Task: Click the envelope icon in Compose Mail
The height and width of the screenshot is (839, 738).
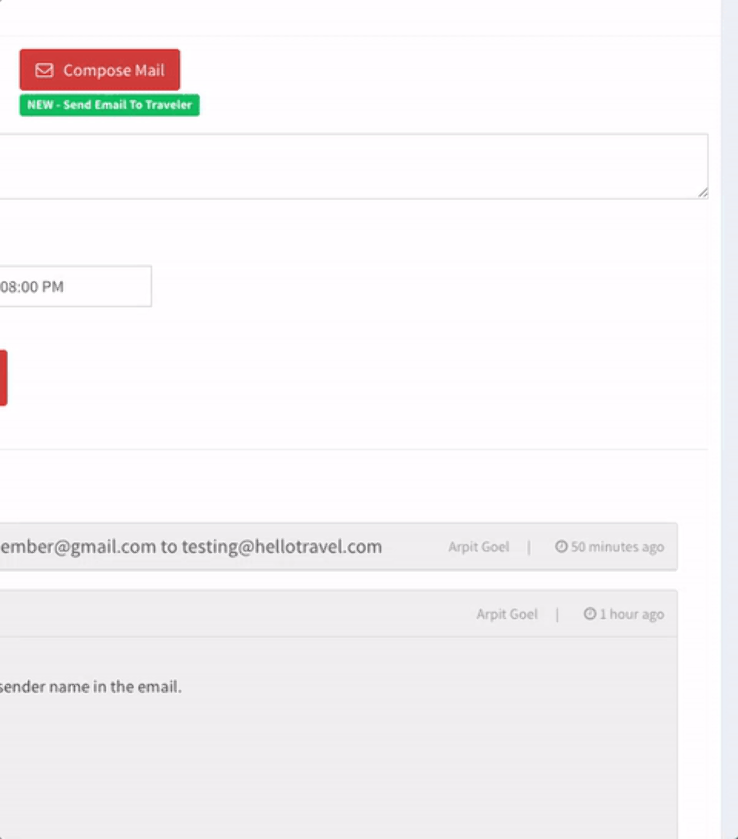Action: (x=44, y=70)
